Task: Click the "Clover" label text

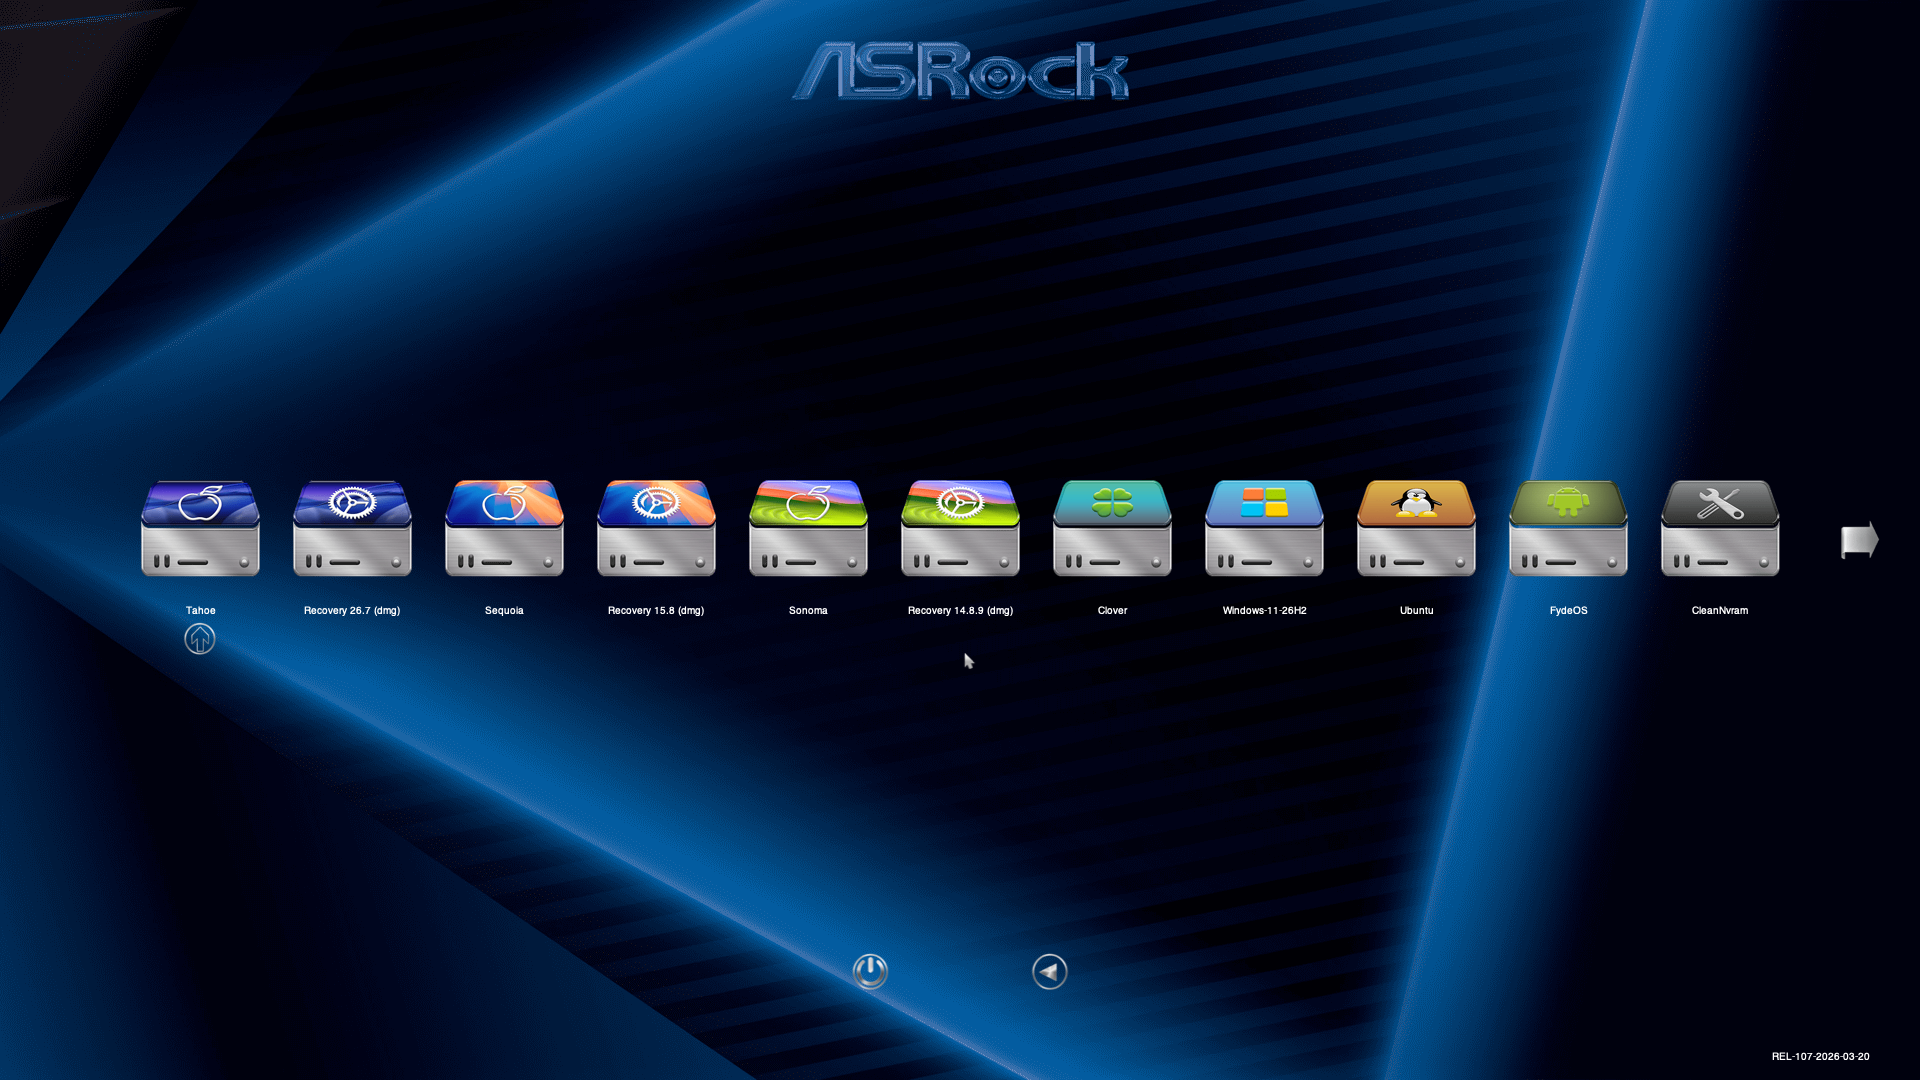Action: [x=1112, y=610]
